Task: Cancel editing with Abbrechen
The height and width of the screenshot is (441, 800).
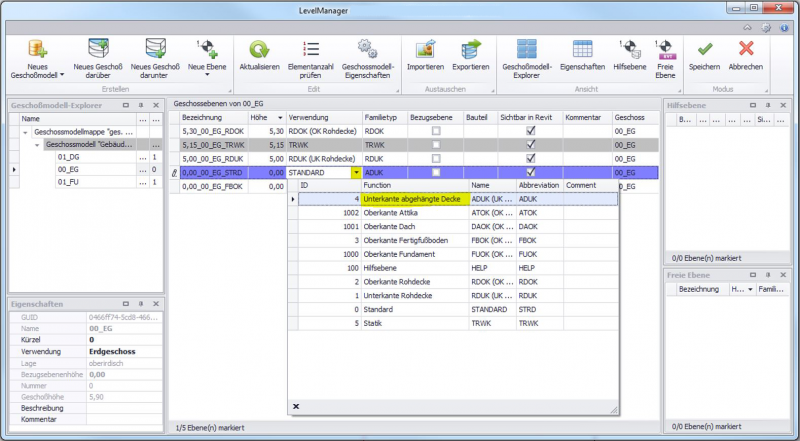Action: tap(745, 48)
